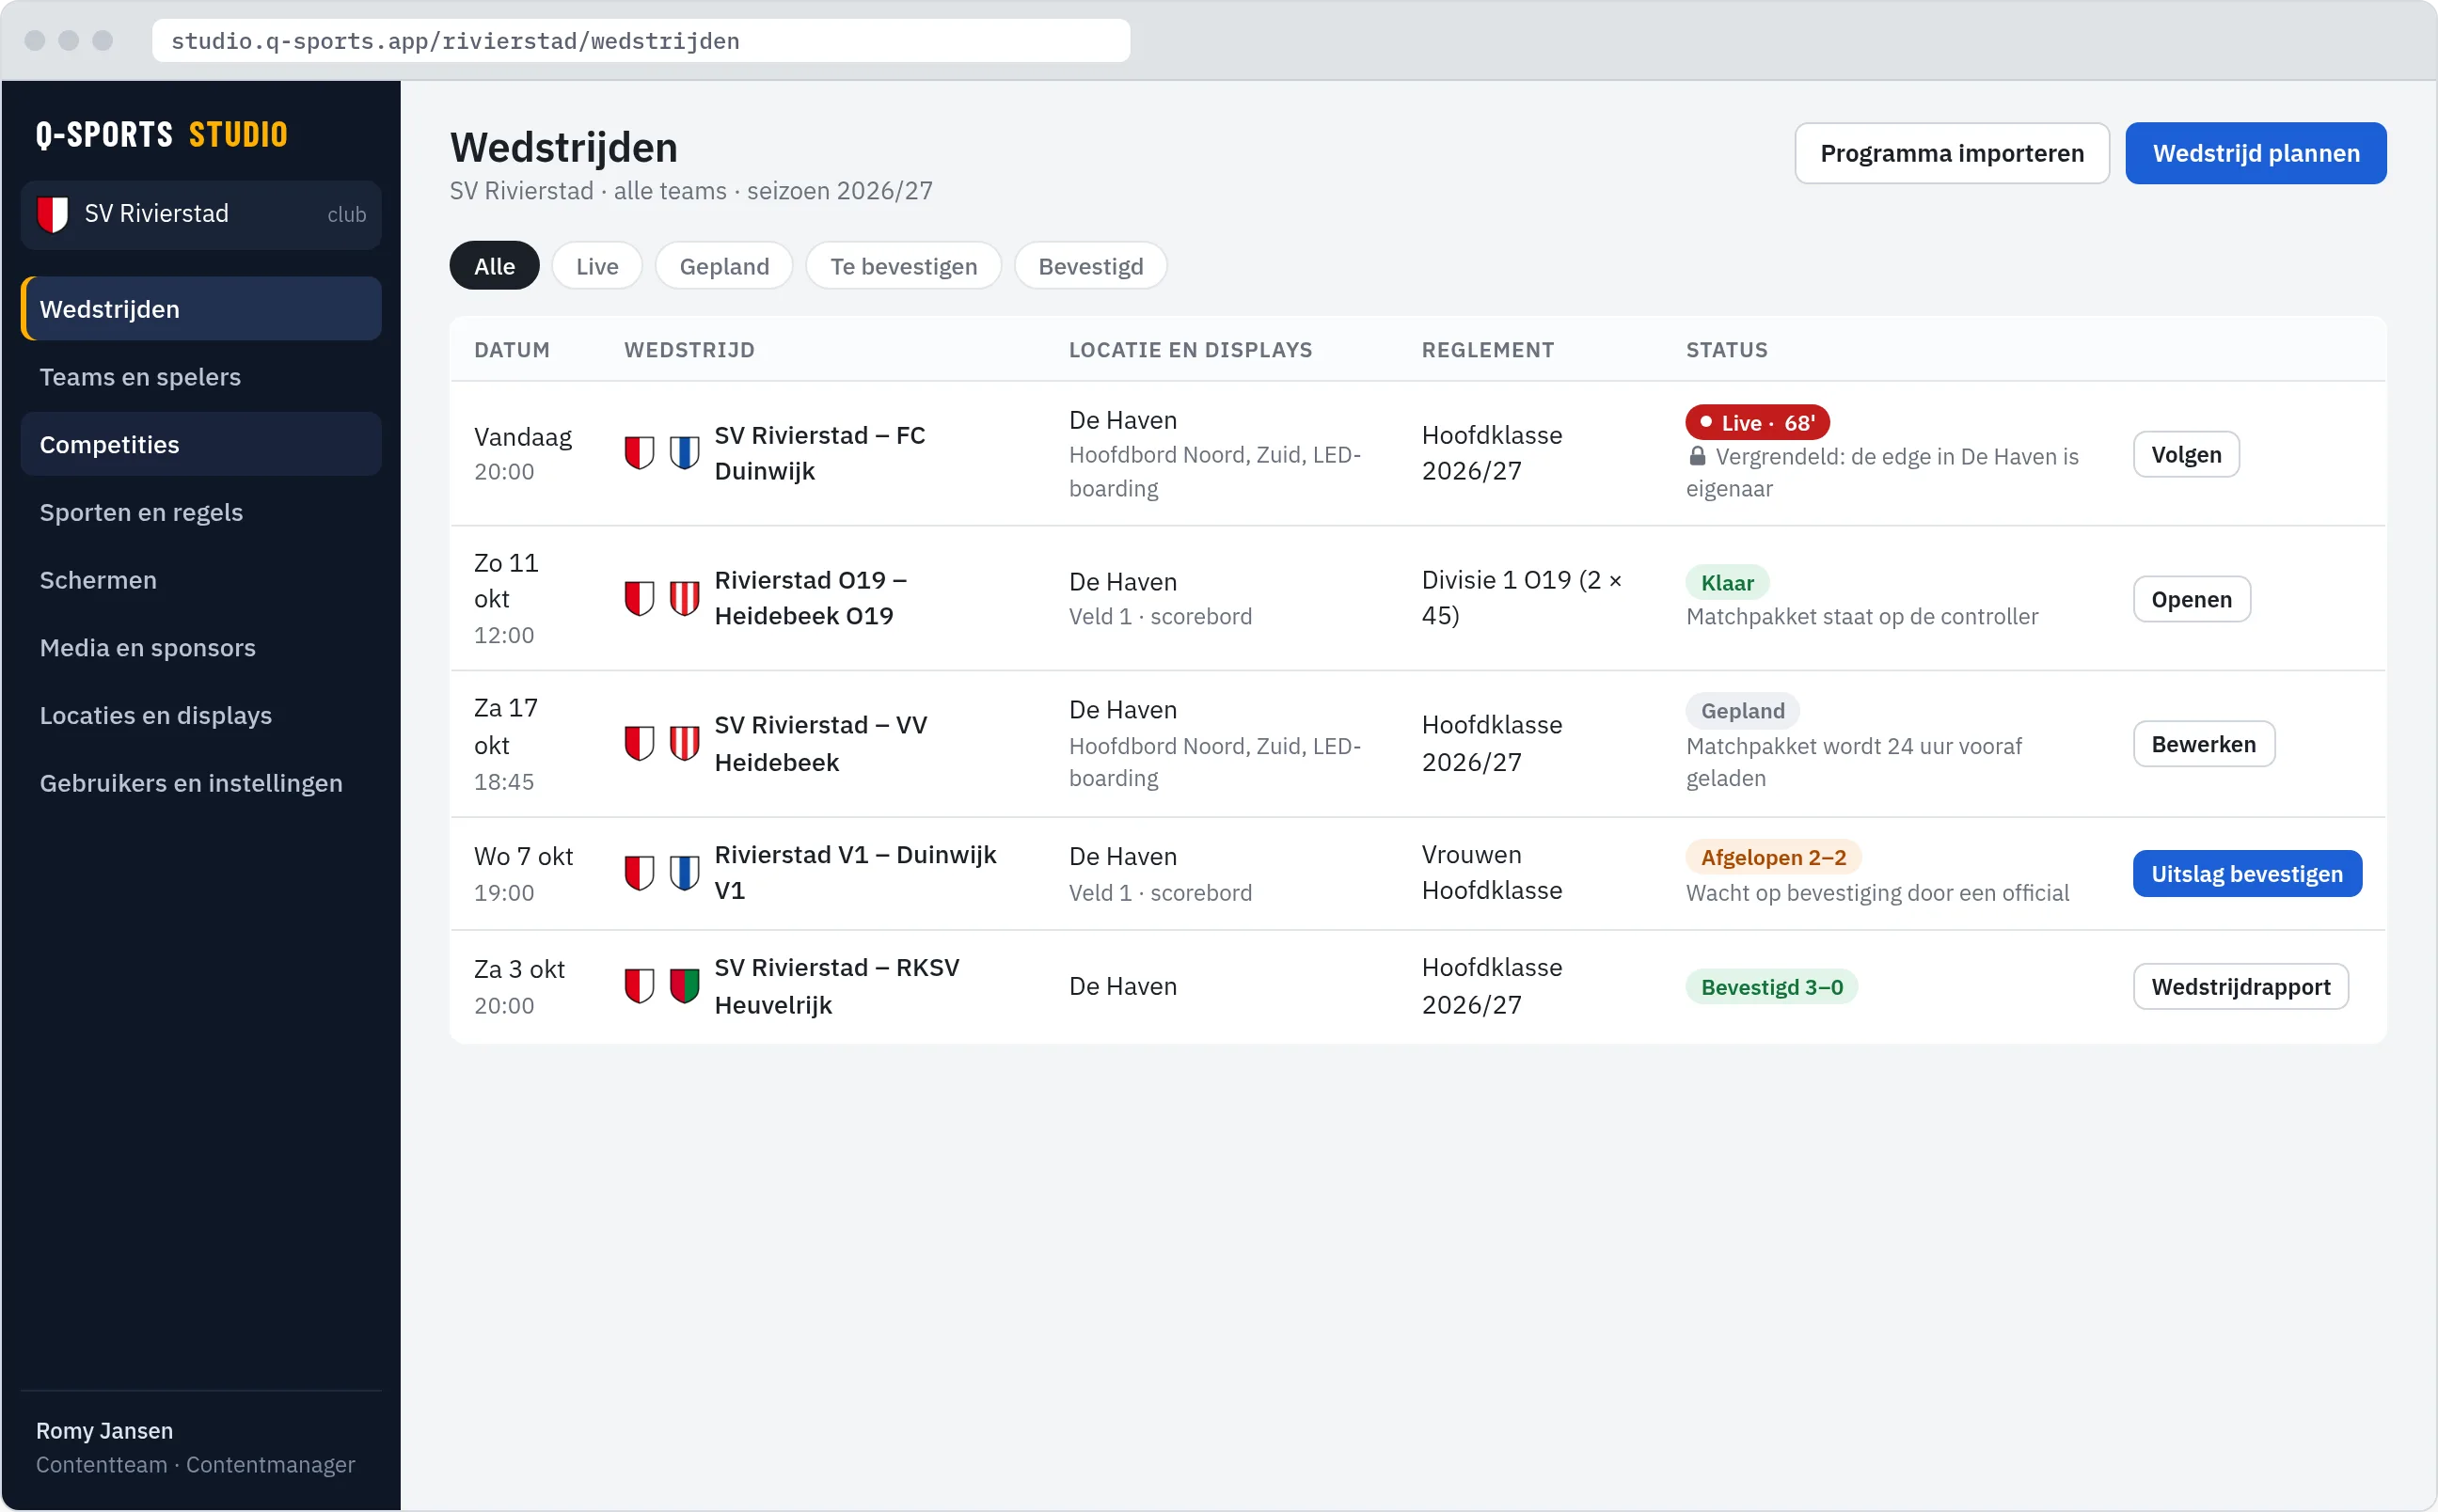
Task: Click the red shield in the RKSV Heuvelrijk row
Action: coord(639,986)
